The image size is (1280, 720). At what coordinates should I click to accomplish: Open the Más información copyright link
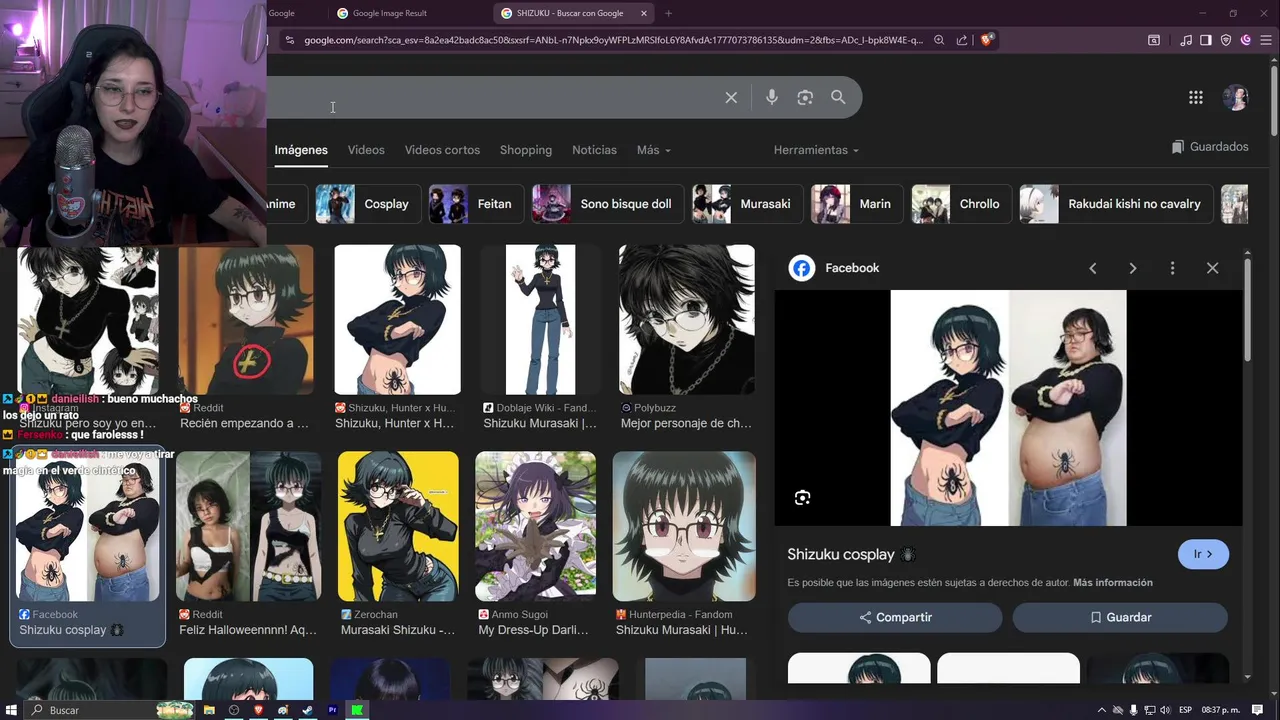(x=1113, y=582)
